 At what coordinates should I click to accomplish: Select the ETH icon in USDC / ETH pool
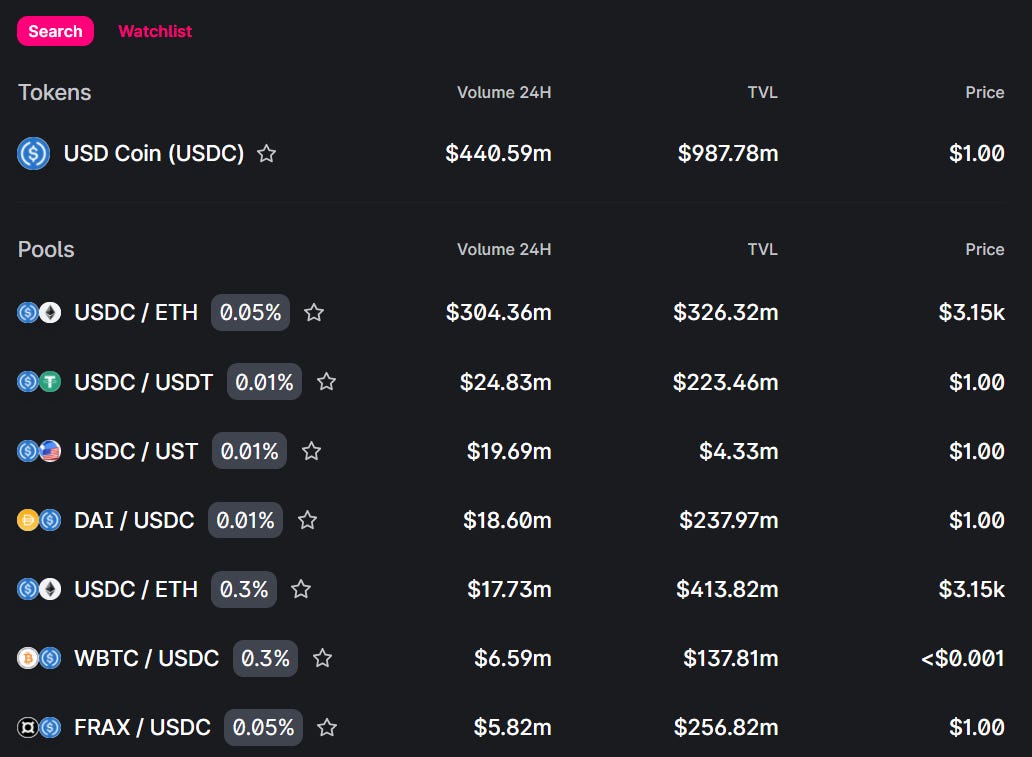(48, 312)
